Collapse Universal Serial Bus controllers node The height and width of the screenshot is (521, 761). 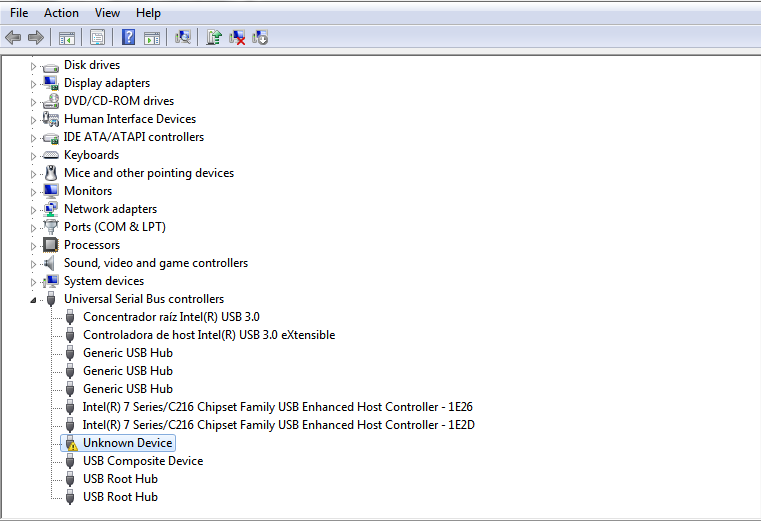click(33, 299)
